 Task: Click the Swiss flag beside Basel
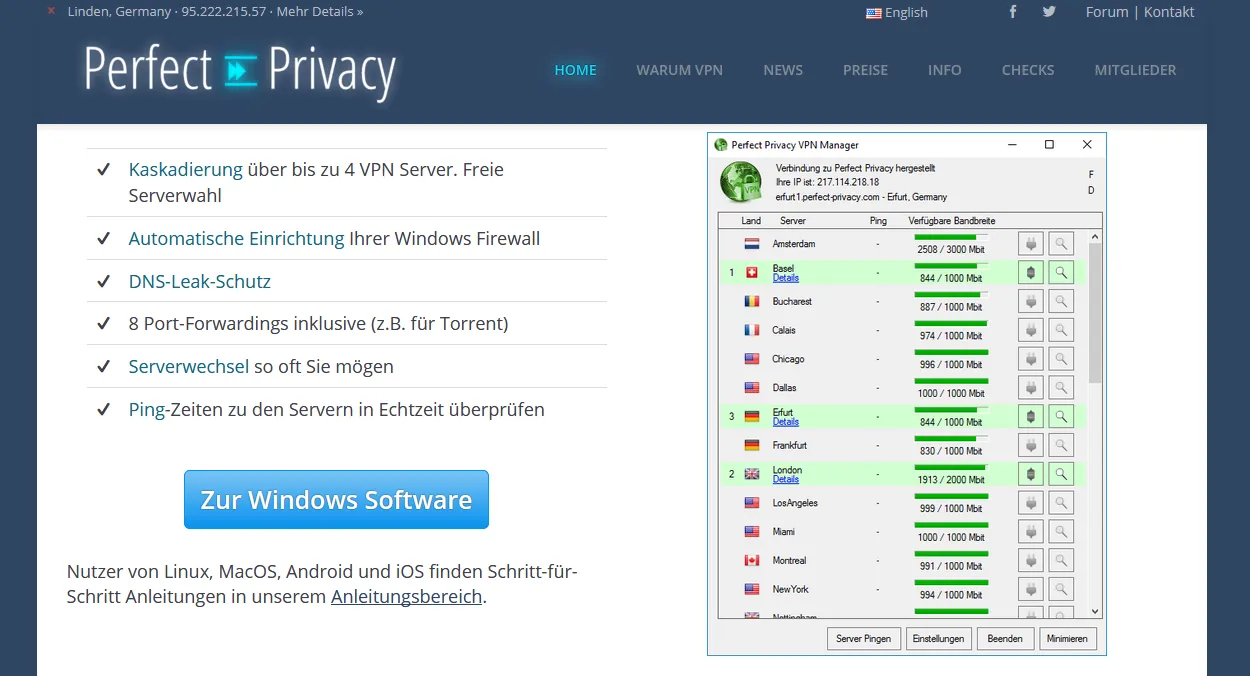click(752, 272)
